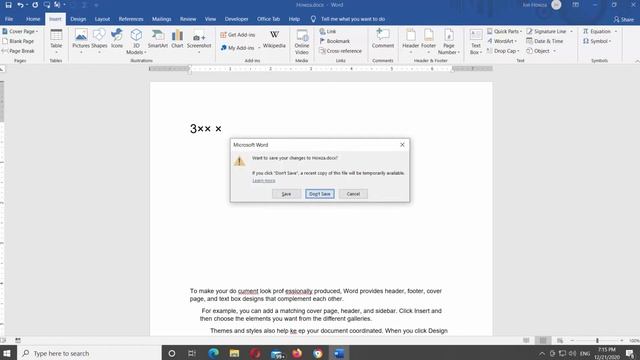Open the Pictures insert tool

(x=81, y=41)
